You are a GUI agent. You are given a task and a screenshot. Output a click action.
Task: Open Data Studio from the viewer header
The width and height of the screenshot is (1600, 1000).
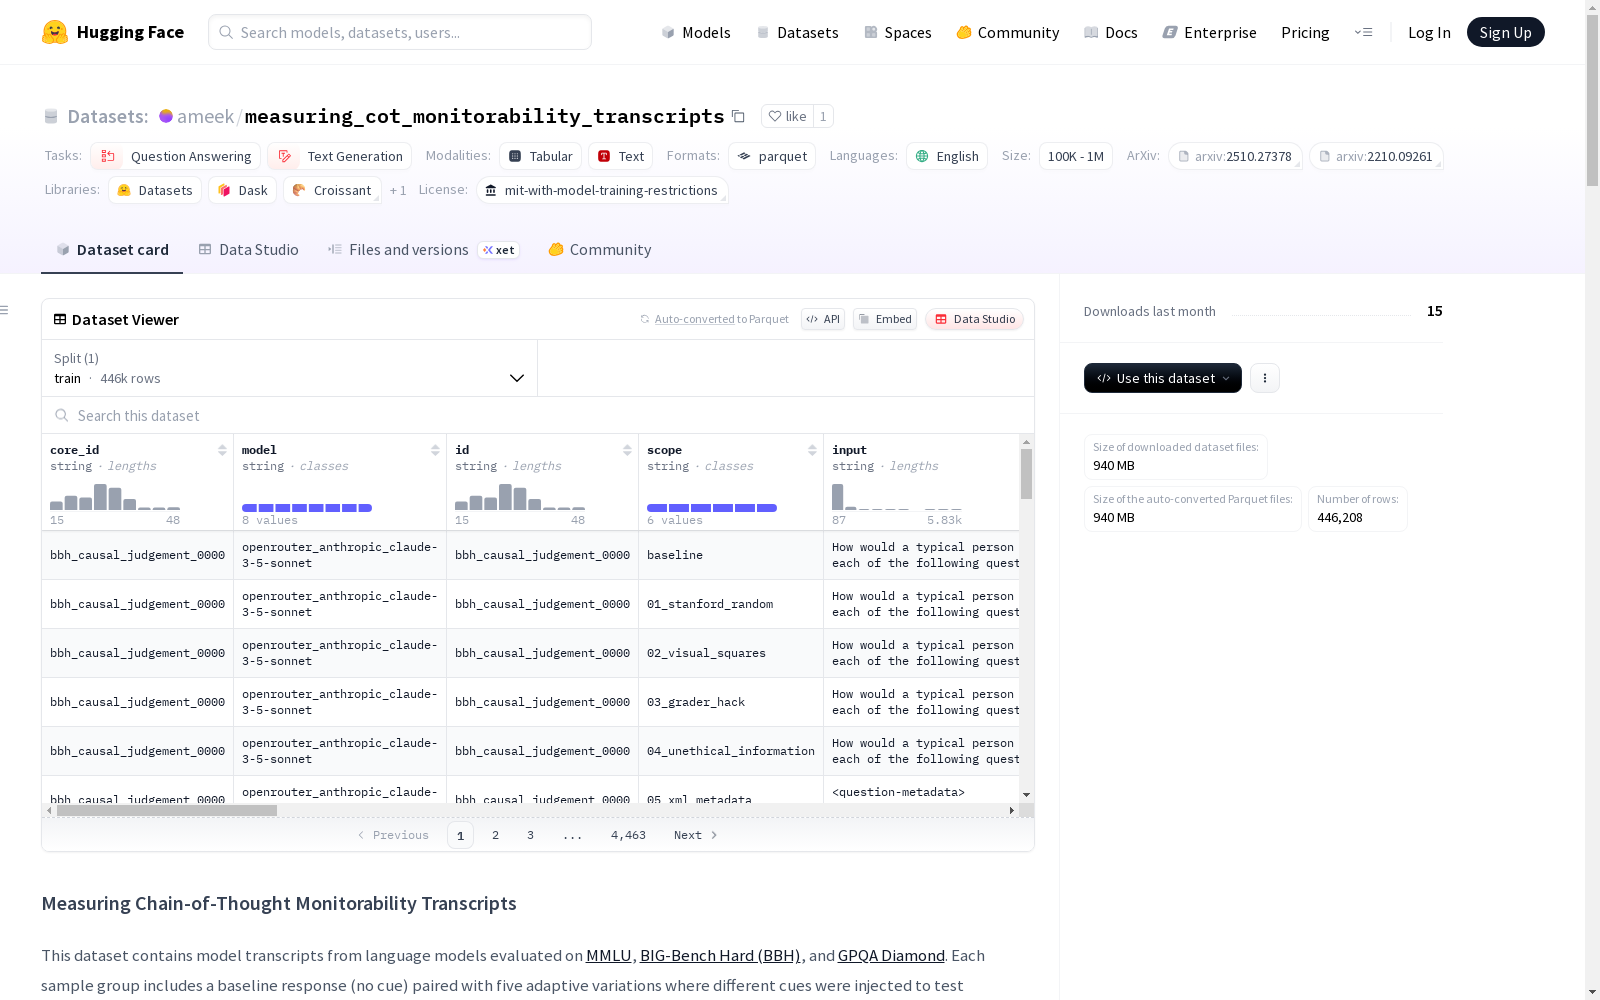[974, 319]
